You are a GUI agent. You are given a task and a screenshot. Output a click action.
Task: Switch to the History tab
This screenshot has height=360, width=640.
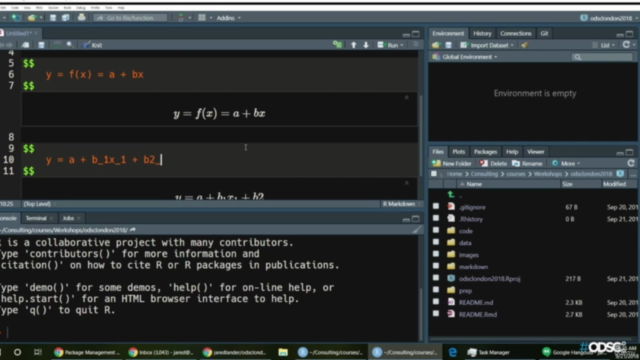[x=482, y=33]
